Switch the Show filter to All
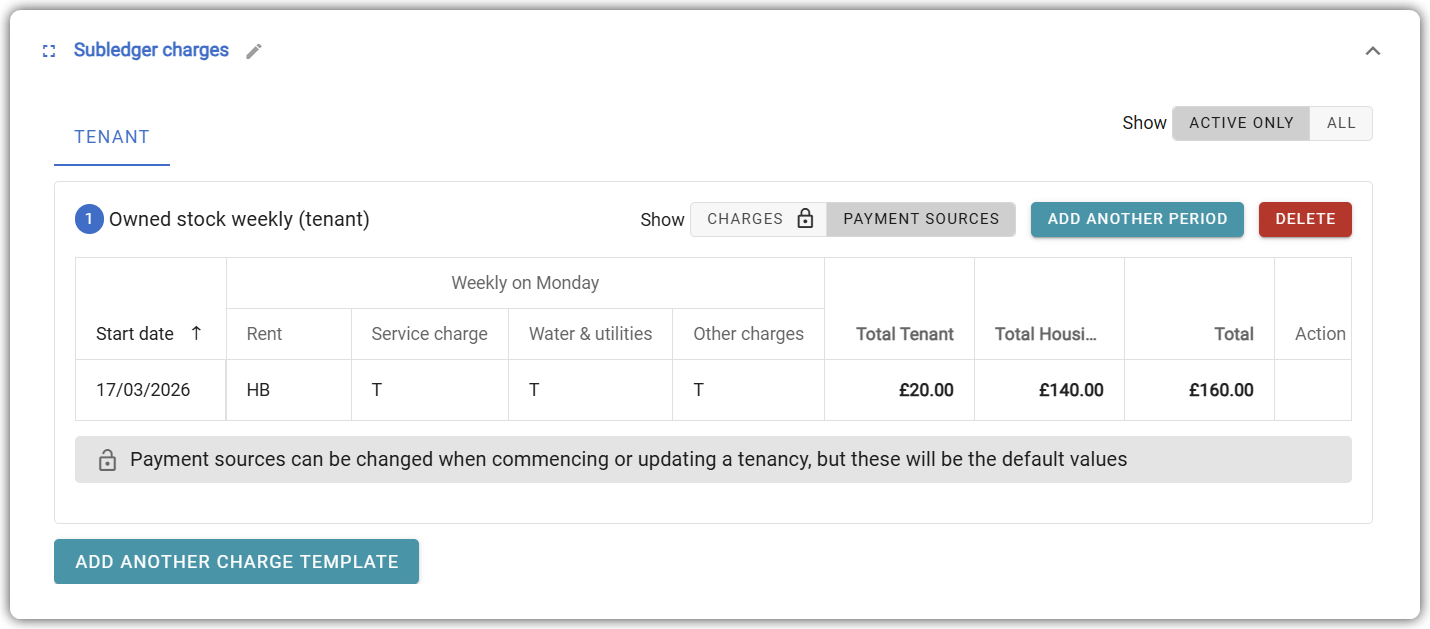1430x629 pixels. coord(1341,123)
